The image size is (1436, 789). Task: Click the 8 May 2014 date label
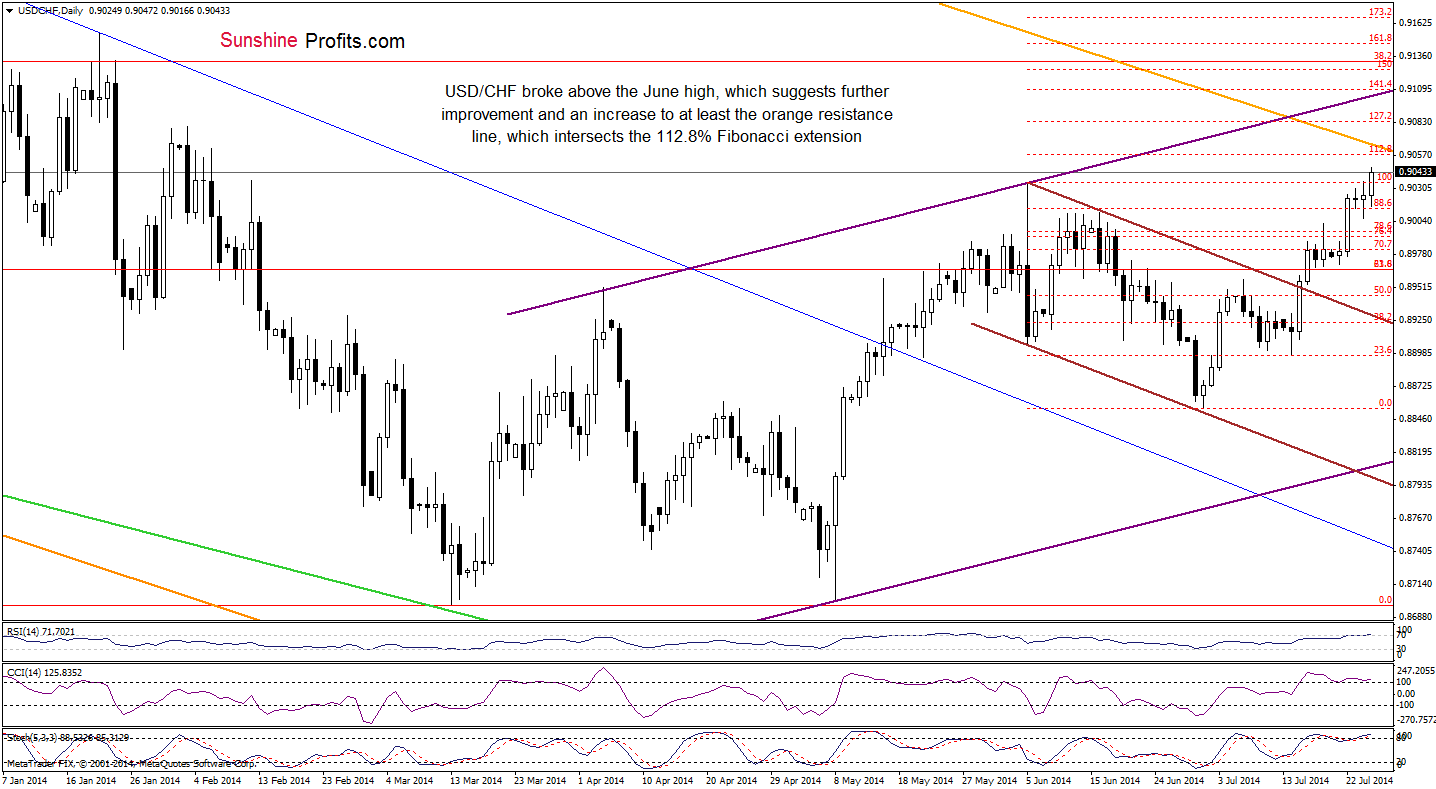click(x=861, y=779)
